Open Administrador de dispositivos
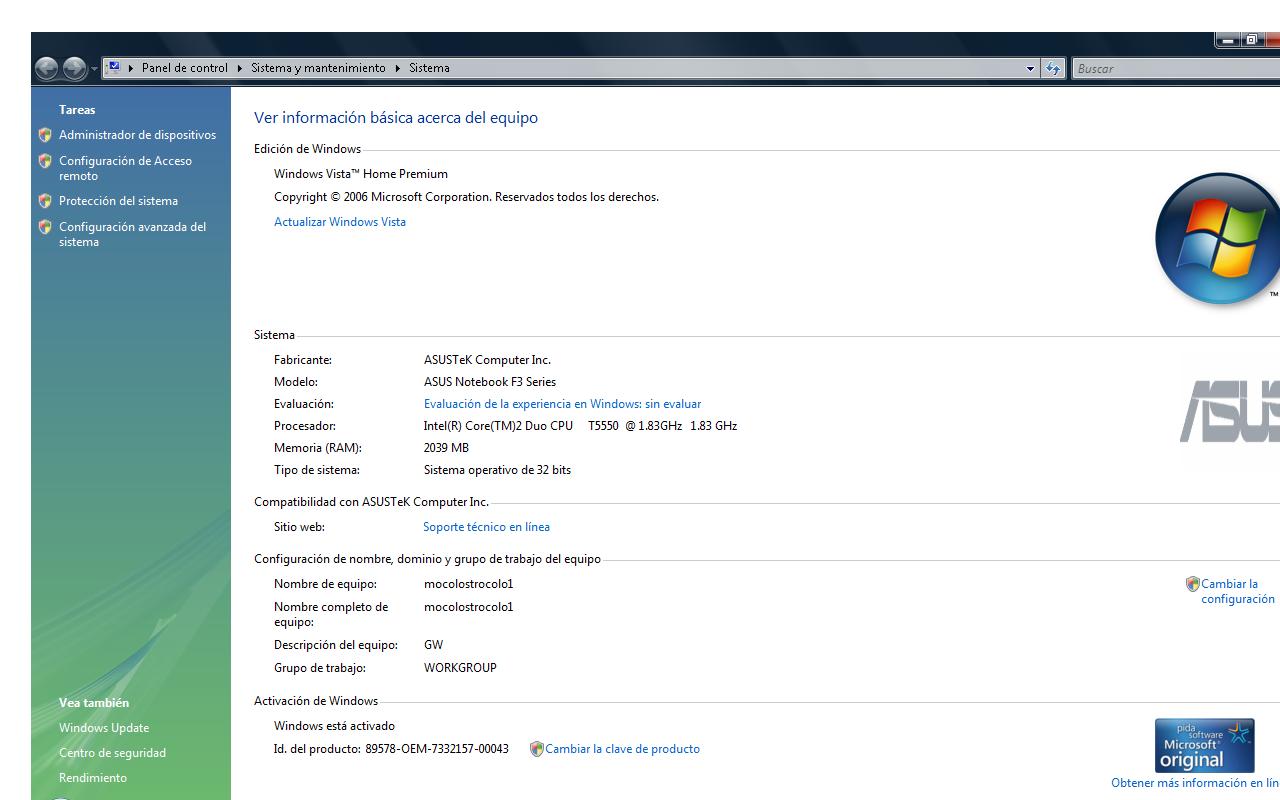Viewport: 1280px width, 800px height. coord(137,135)
